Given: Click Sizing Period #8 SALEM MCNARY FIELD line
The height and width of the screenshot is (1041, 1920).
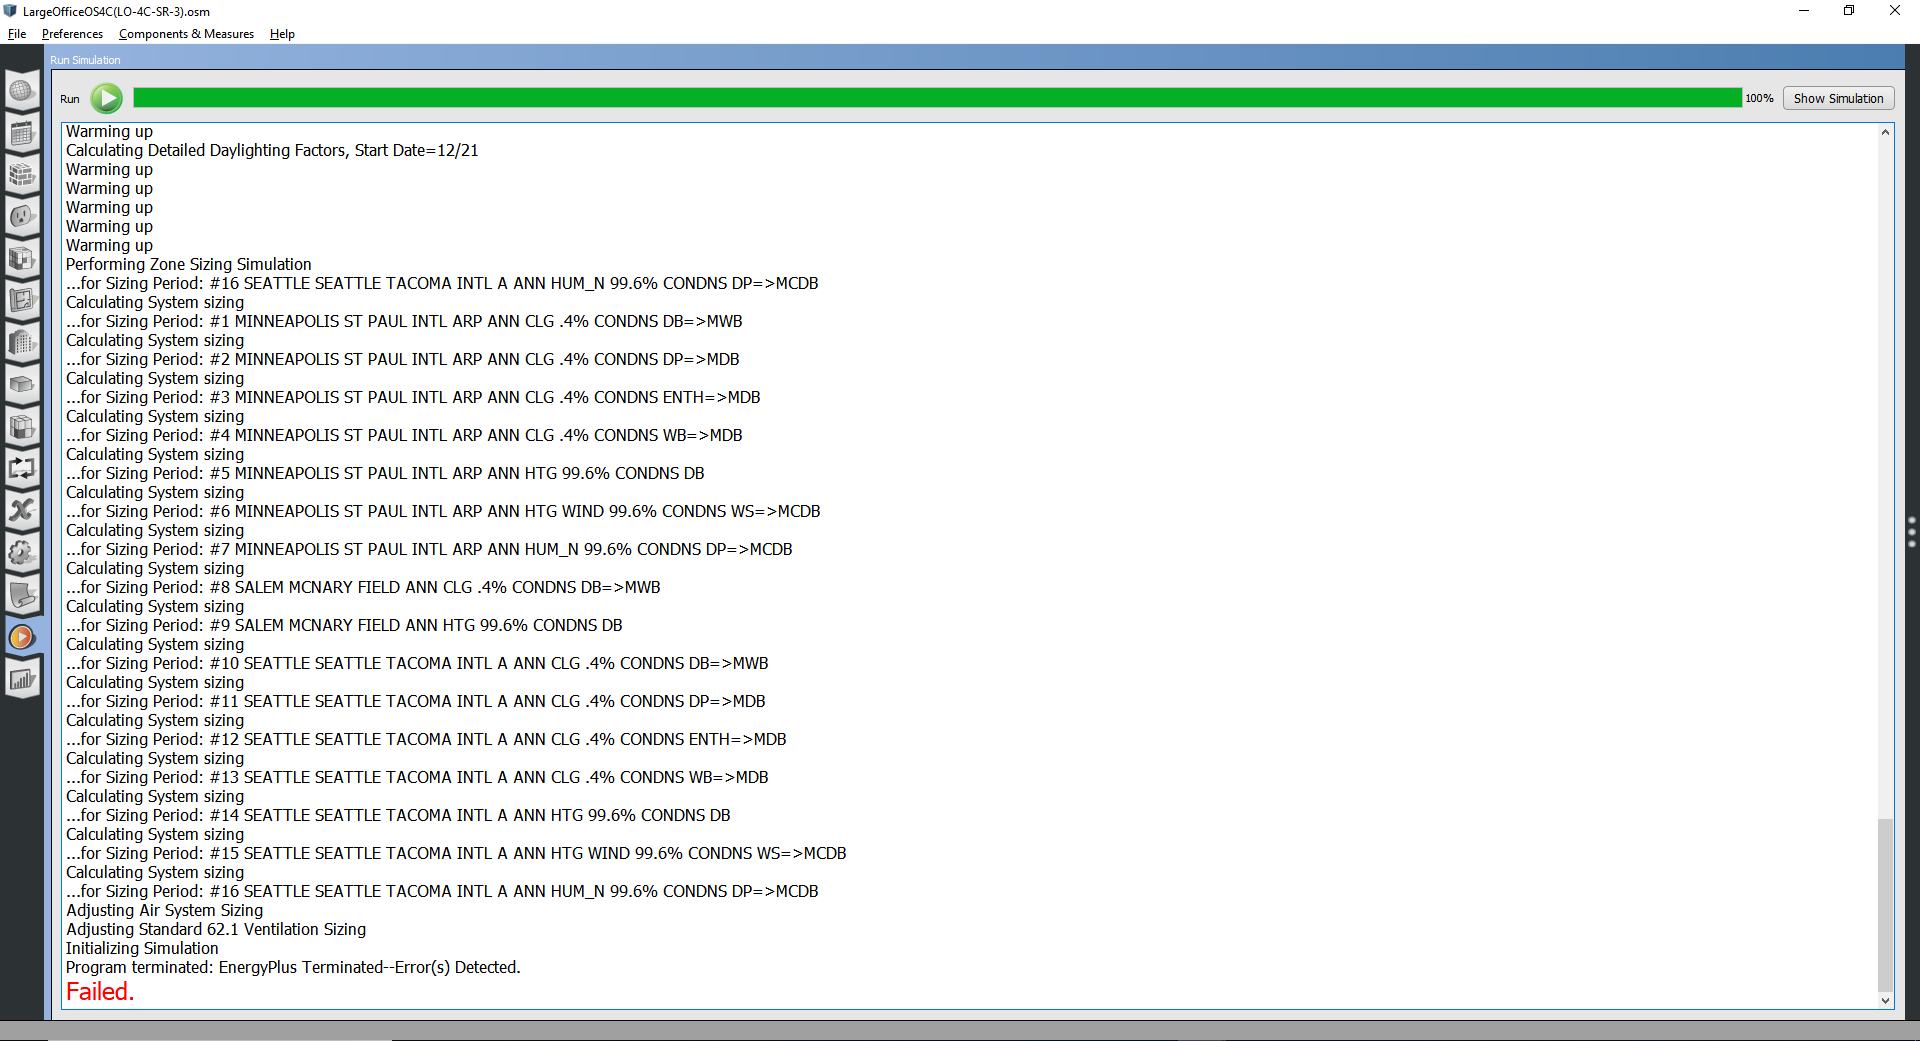Looking at the screenshot, I should [x=363, y=587].
